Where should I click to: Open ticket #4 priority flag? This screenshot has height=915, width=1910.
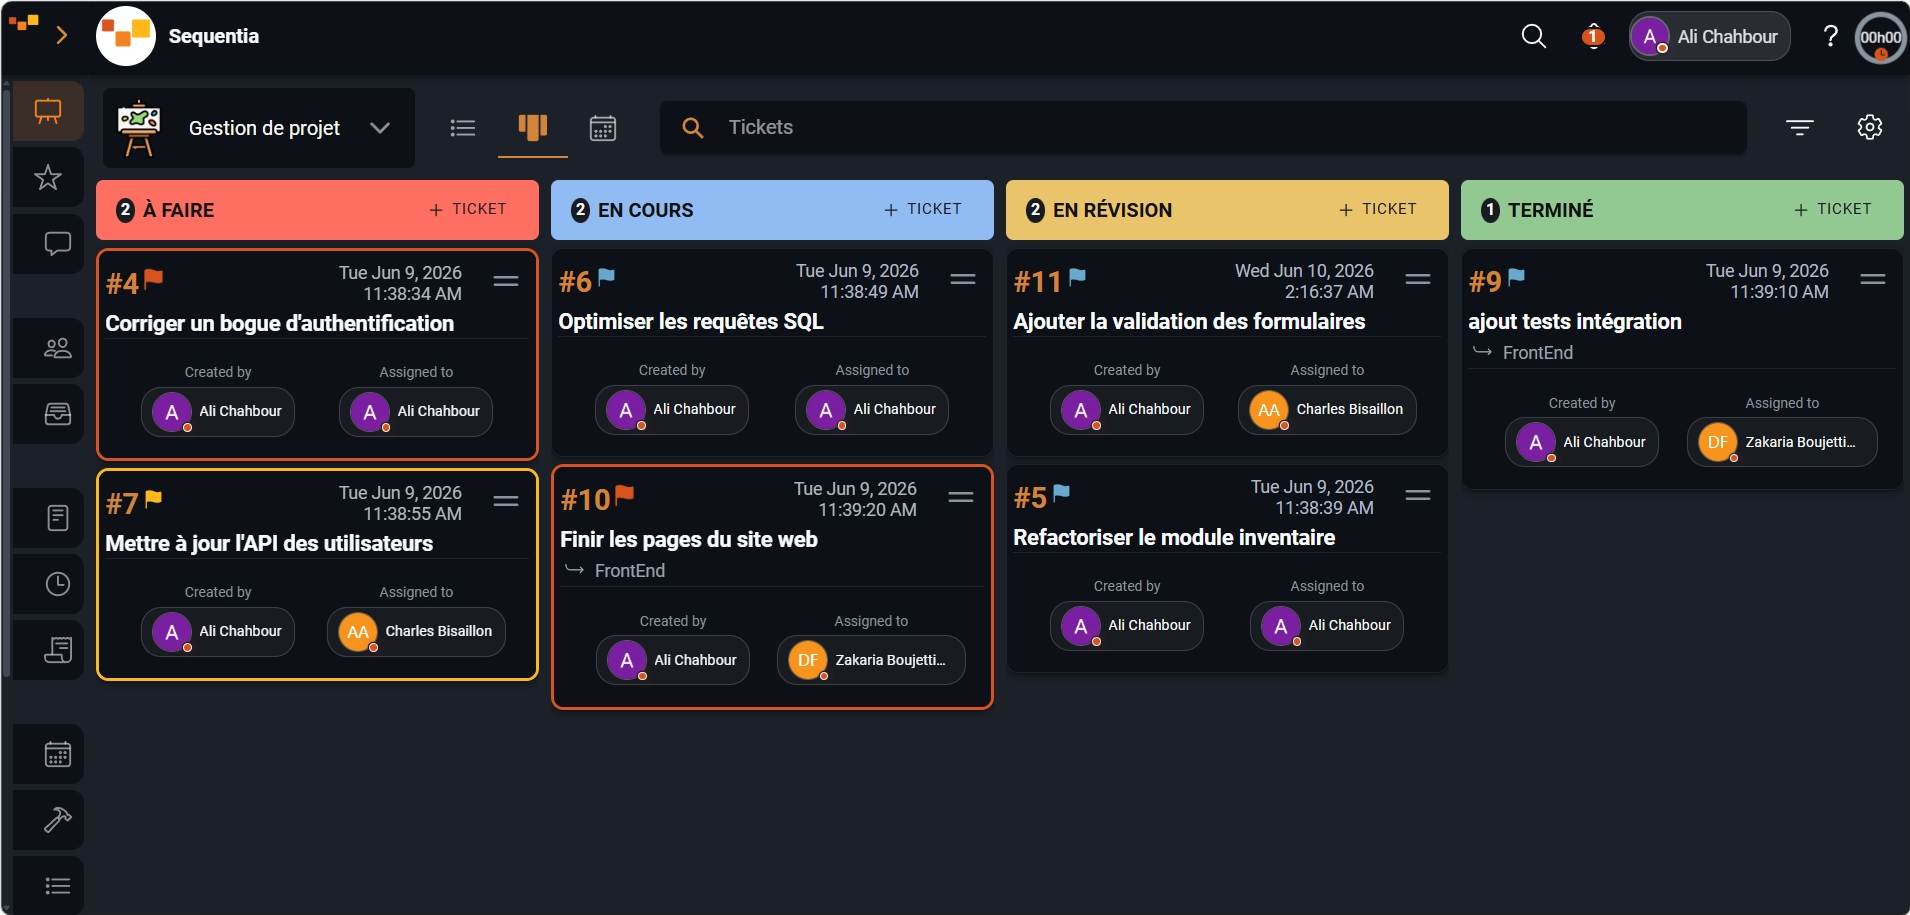click(x=153, y=279)
